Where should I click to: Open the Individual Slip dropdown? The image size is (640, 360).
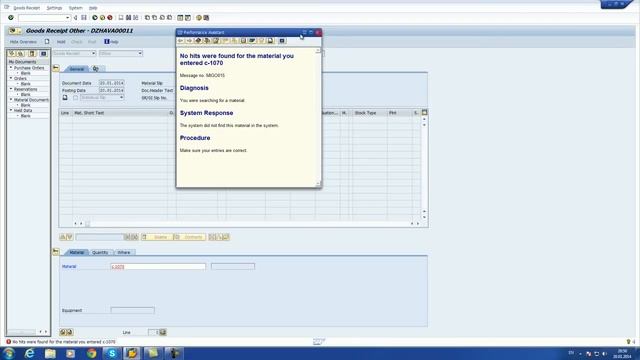tap(121, 98)
